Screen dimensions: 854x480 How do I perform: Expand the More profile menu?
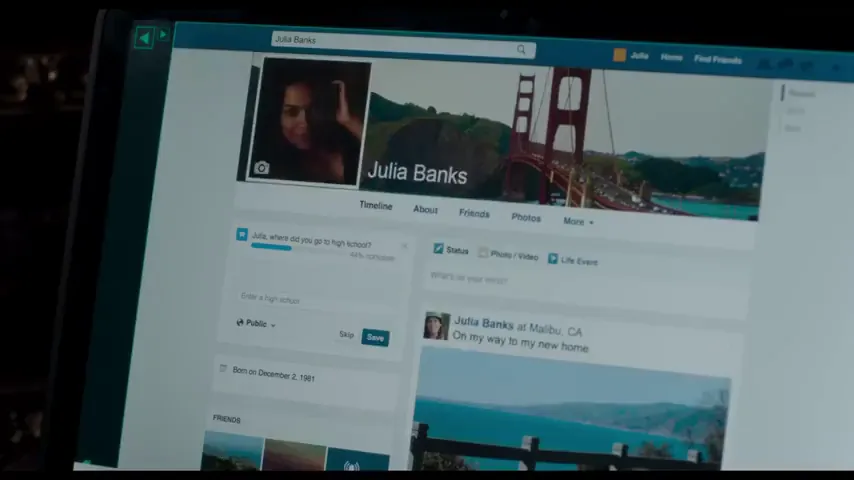578,222
